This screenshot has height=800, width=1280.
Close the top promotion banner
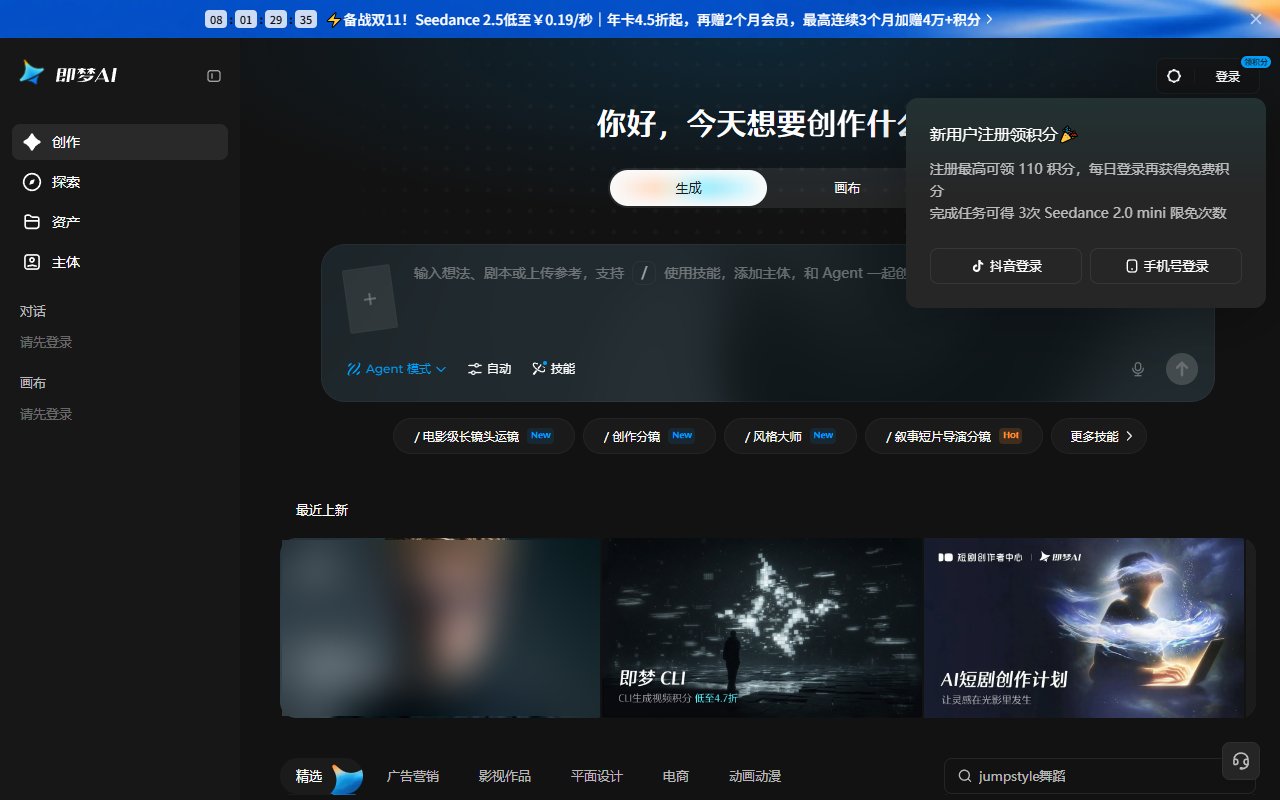coord(1256,19)
